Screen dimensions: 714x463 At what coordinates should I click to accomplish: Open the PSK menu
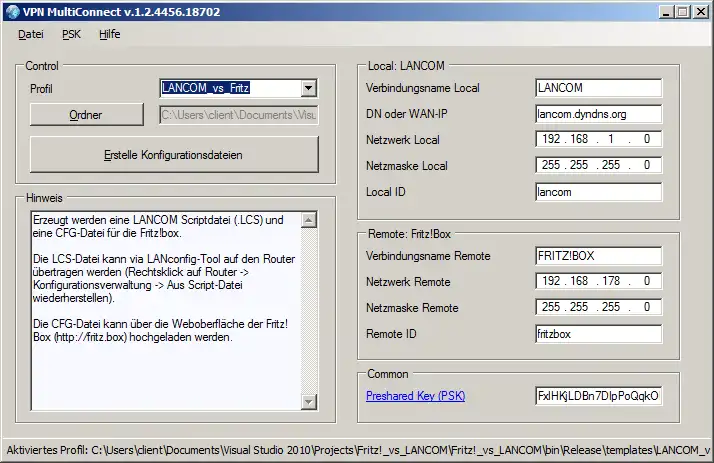coord(71,34)
